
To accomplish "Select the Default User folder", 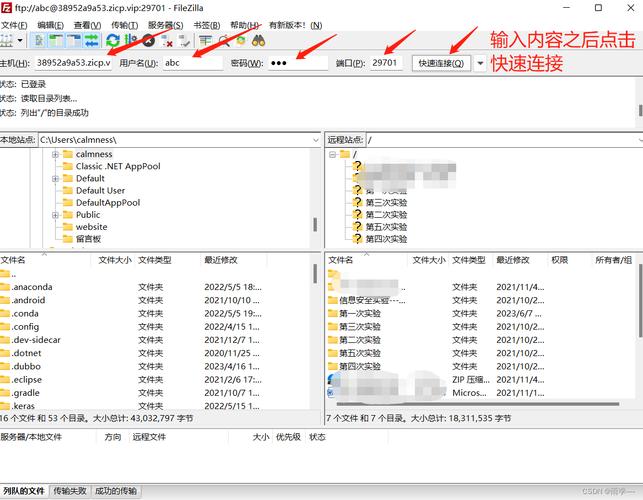I will click(100, 190).
